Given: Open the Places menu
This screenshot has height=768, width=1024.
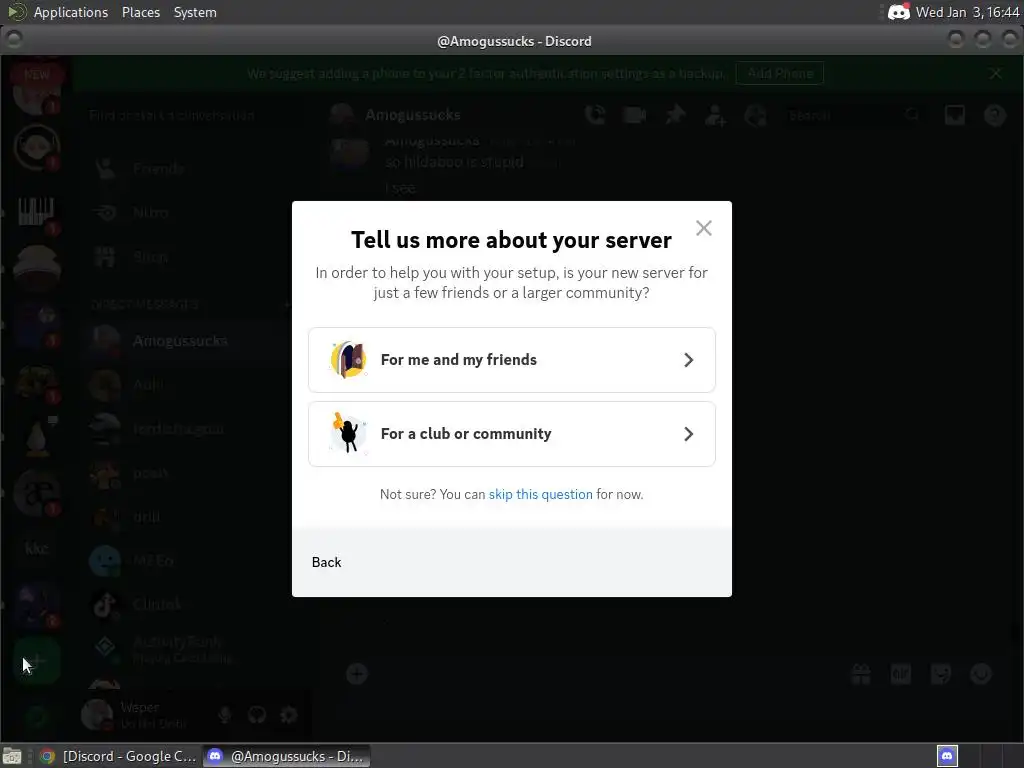Looking at the screenshot, I should pyautogui.click(x=140, y=12).
